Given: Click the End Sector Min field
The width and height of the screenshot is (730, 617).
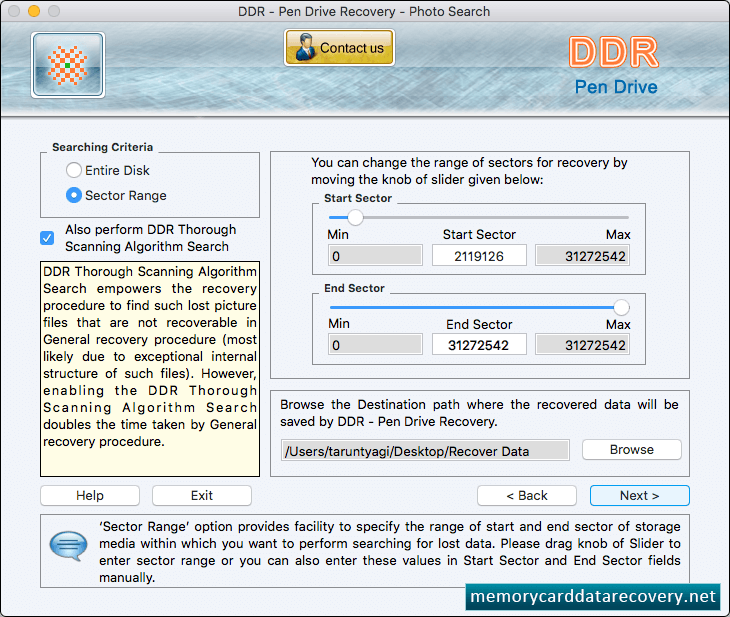Looking at the screenshot, I should [375, 345].
